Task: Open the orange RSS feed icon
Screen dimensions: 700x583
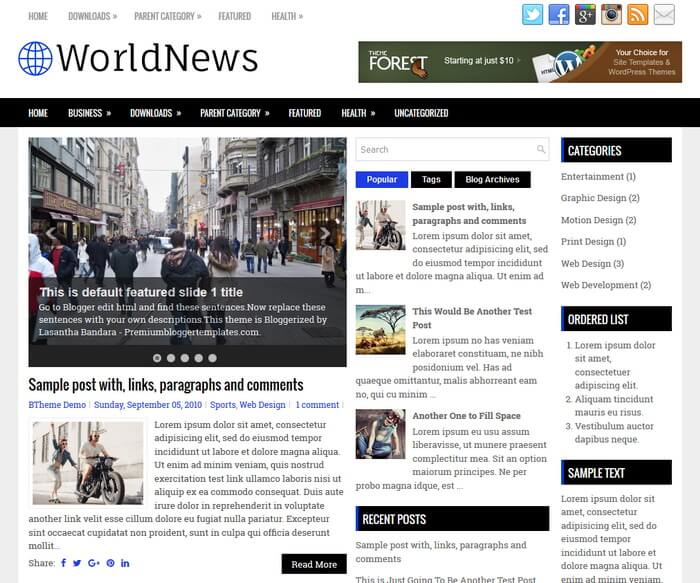Action: [x=637, y=15]
